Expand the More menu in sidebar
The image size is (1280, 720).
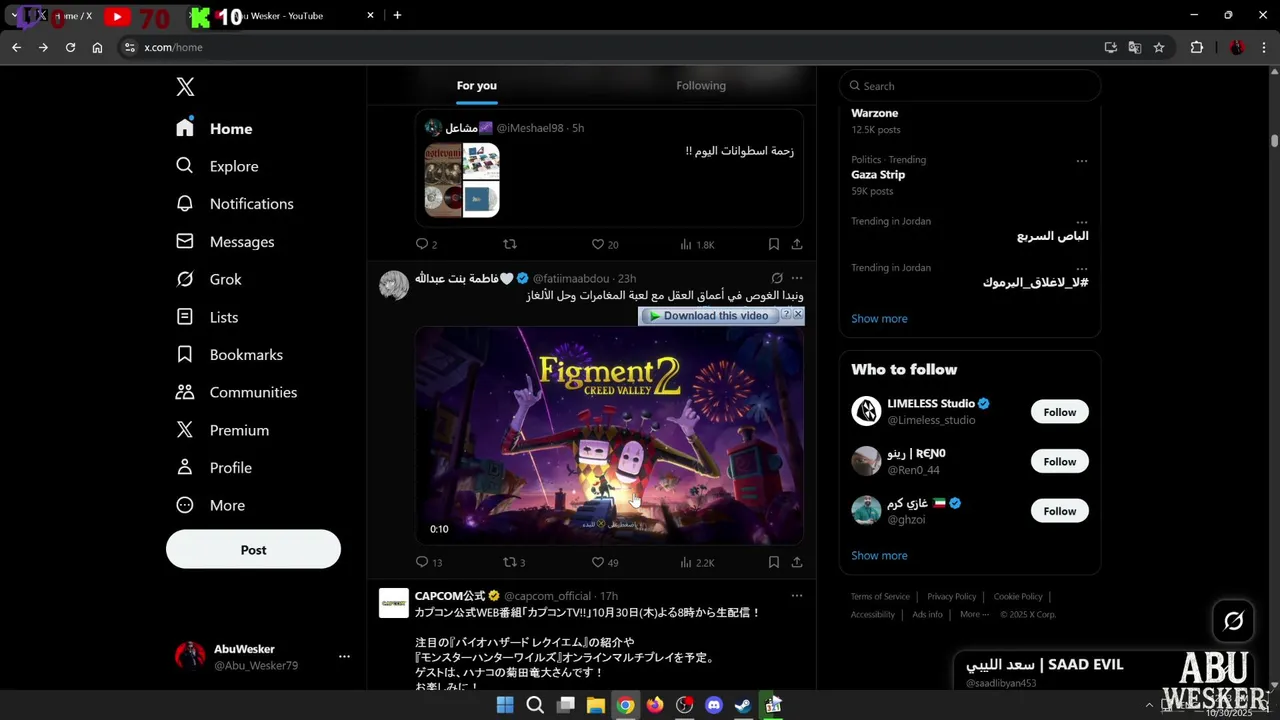[x=210, y=505]
